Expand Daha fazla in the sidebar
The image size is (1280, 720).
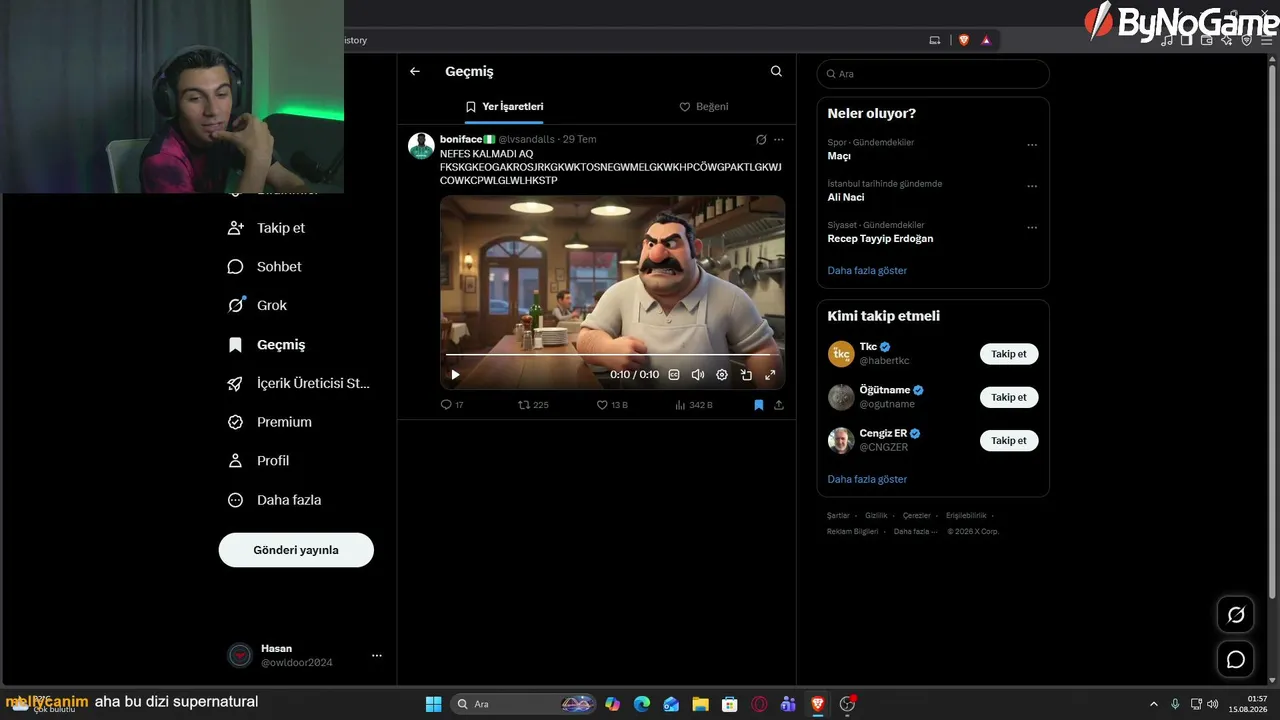pos(275,500)
